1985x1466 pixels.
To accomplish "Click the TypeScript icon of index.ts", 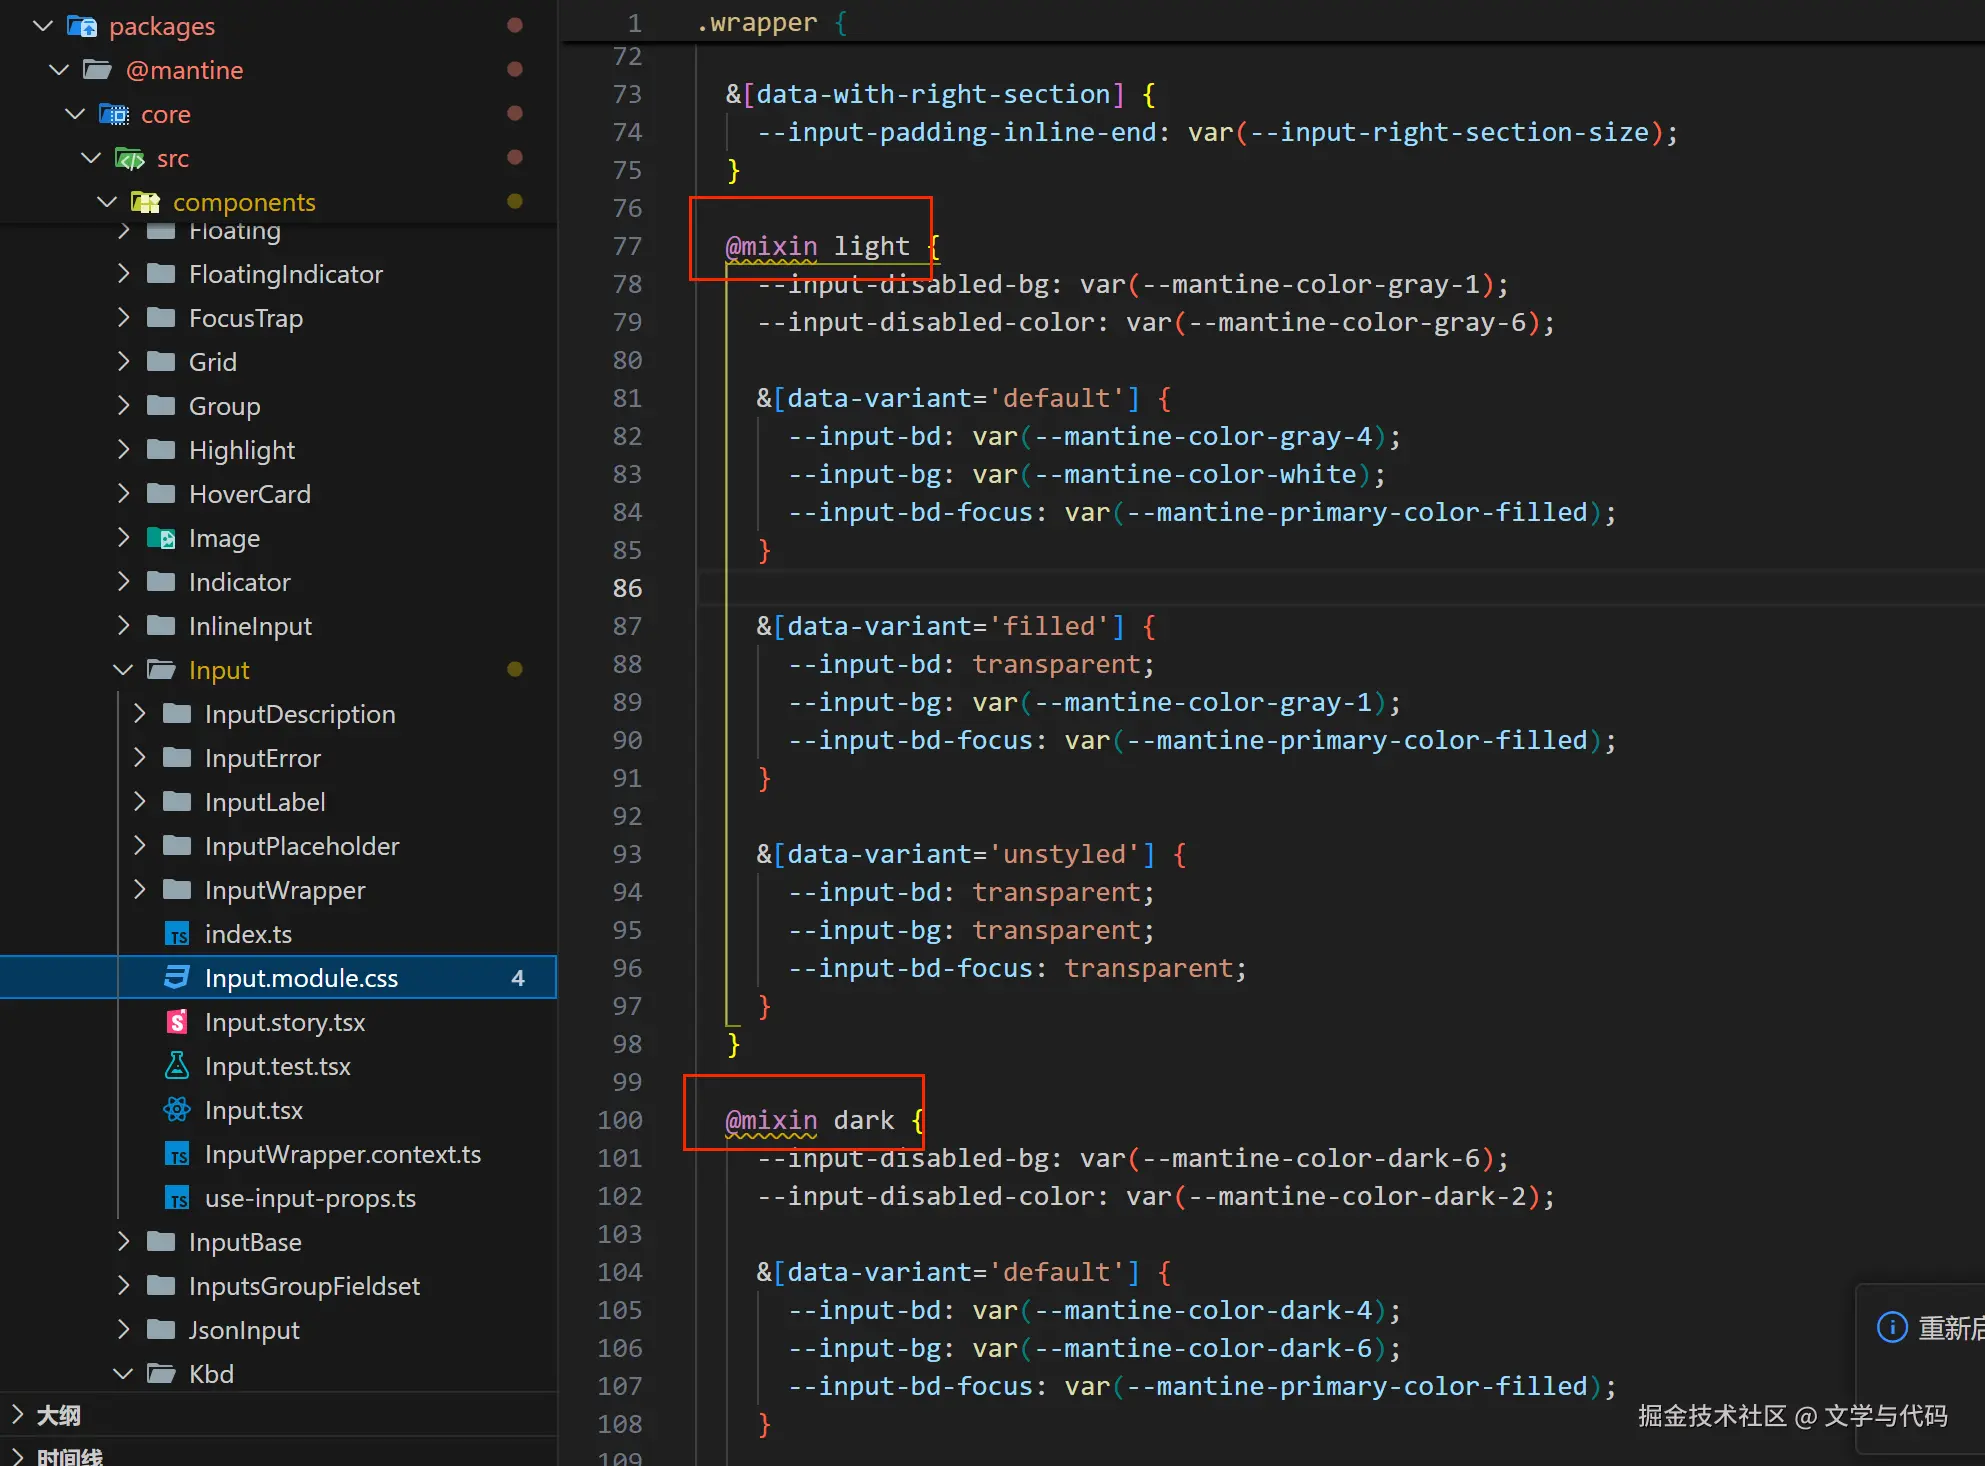I will tap(177, 934).
